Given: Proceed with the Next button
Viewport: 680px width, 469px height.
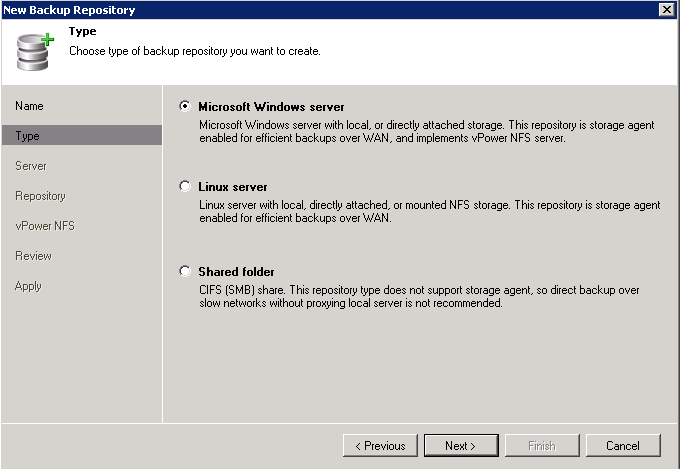Looking at the screenshot, I should click(x=461, y=446).
